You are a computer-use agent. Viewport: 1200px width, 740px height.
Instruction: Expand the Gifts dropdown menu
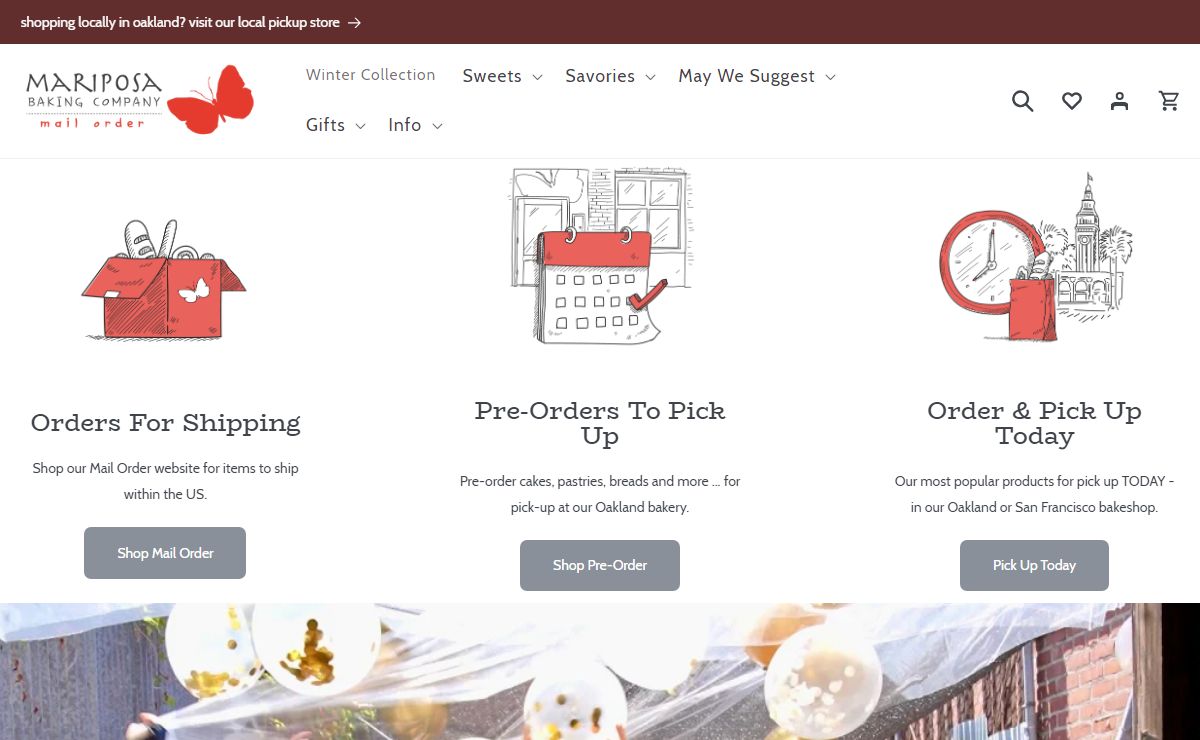click(336, 125)
